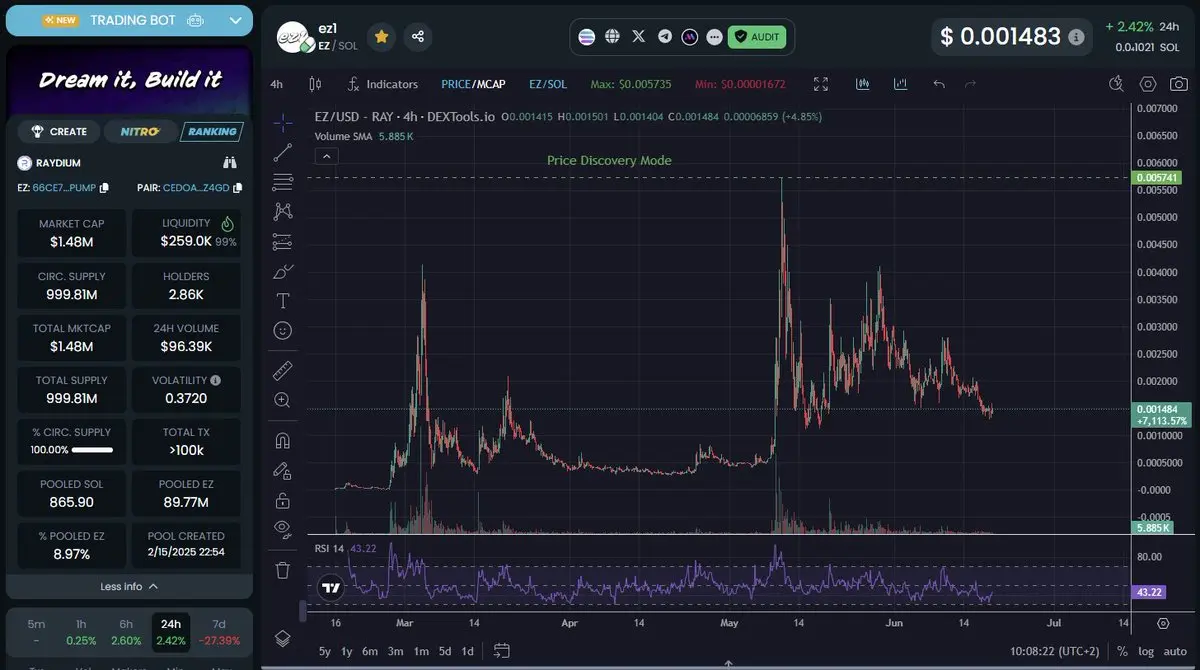Set chart range to 3m
Screen dimensions: 1200x670
pos(396,652)
